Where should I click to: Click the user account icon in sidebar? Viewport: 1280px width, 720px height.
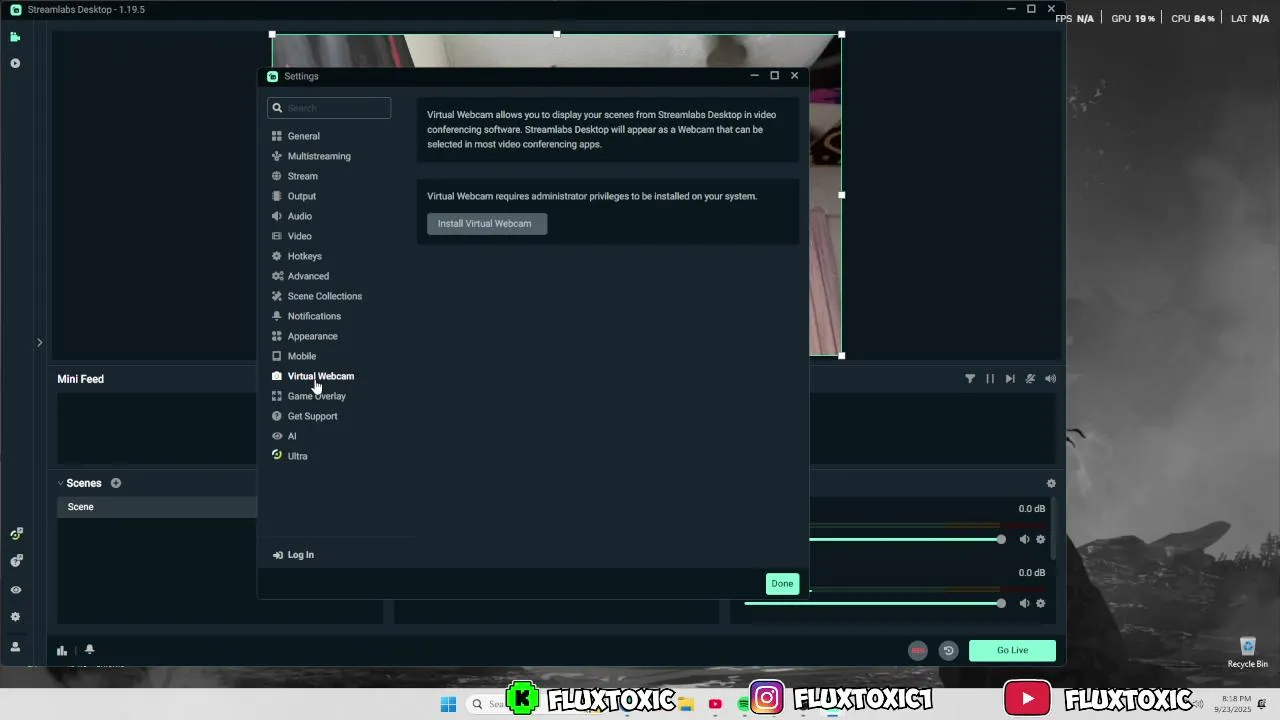tap(15, 647)
